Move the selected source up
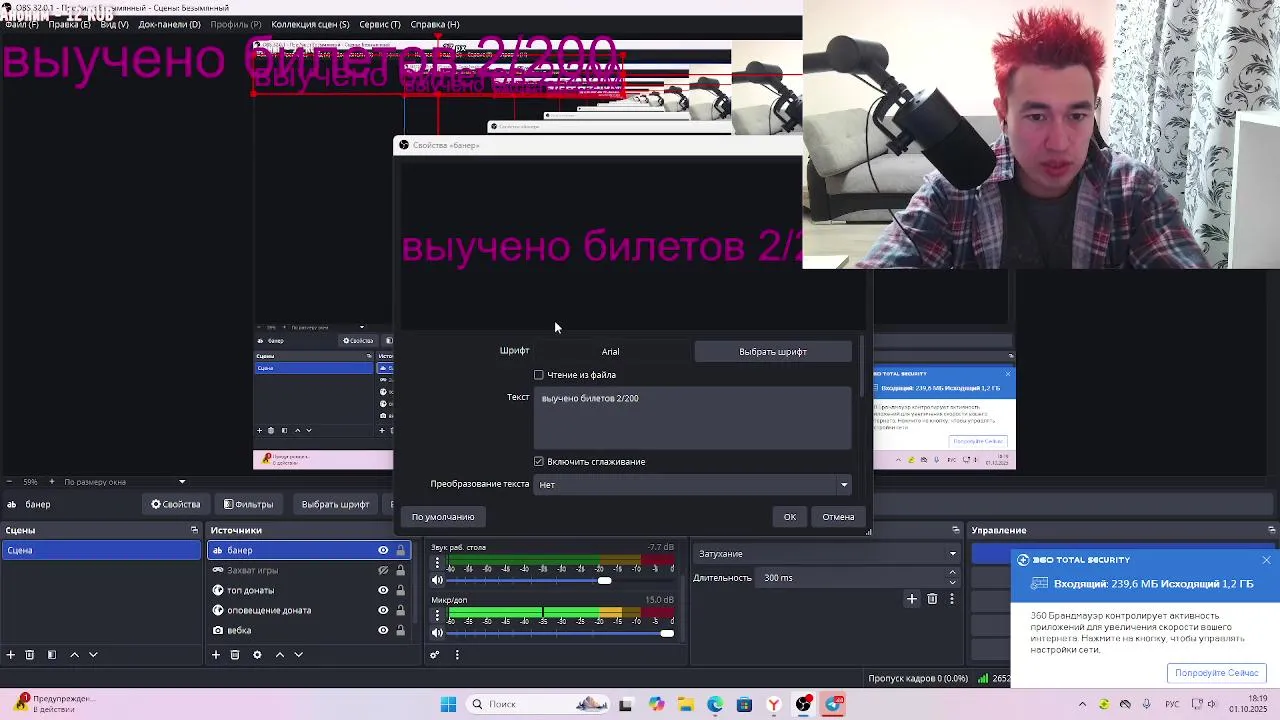The width and height of the screenshot is (1280, 720). (x=279, y=655)
